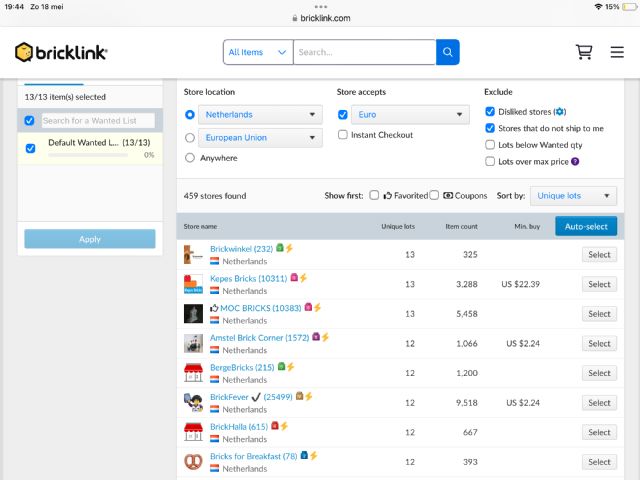Enable the Instant Checkout checkbox
The image size is (640, 480).
click(343, 135)
